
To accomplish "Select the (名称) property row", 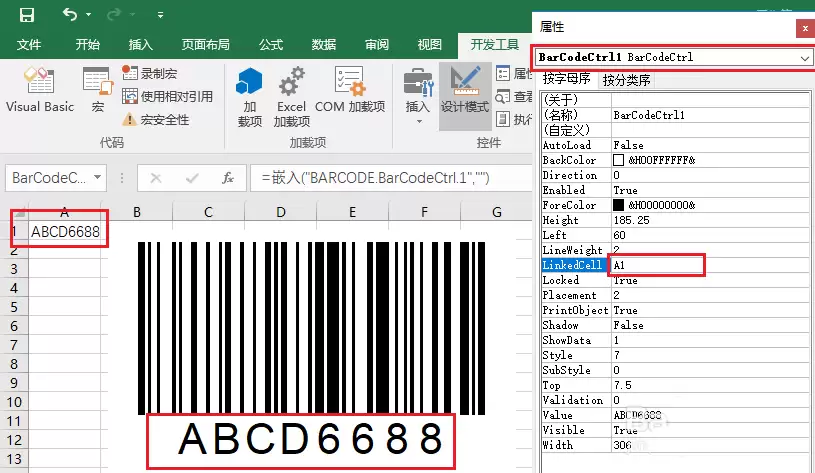I will tap(675, 115).
